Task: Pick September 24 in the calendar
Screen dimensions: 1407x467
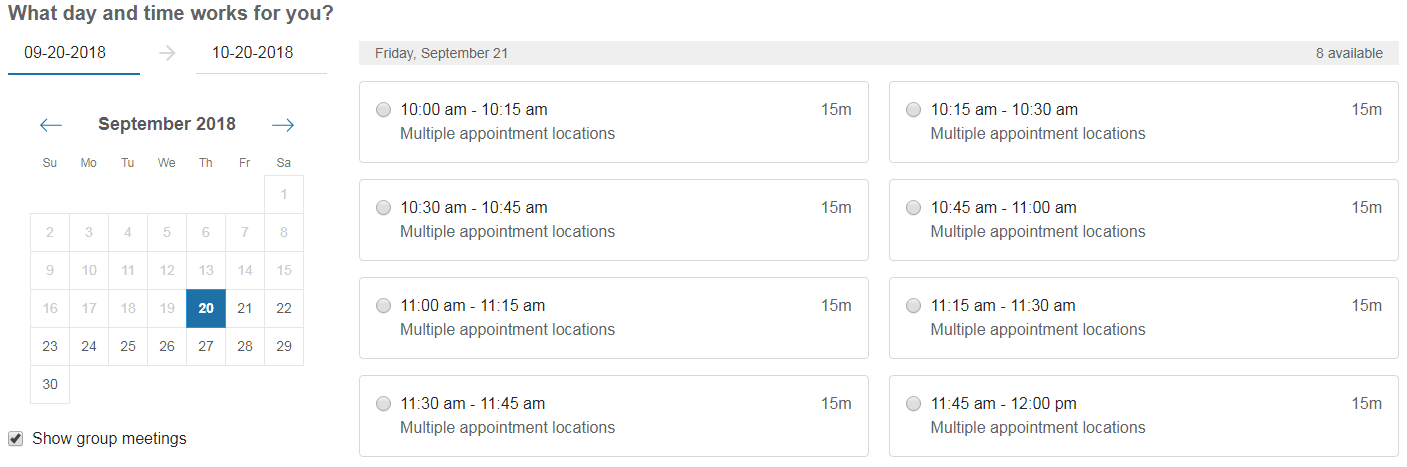Action: (x=89, y=346)
